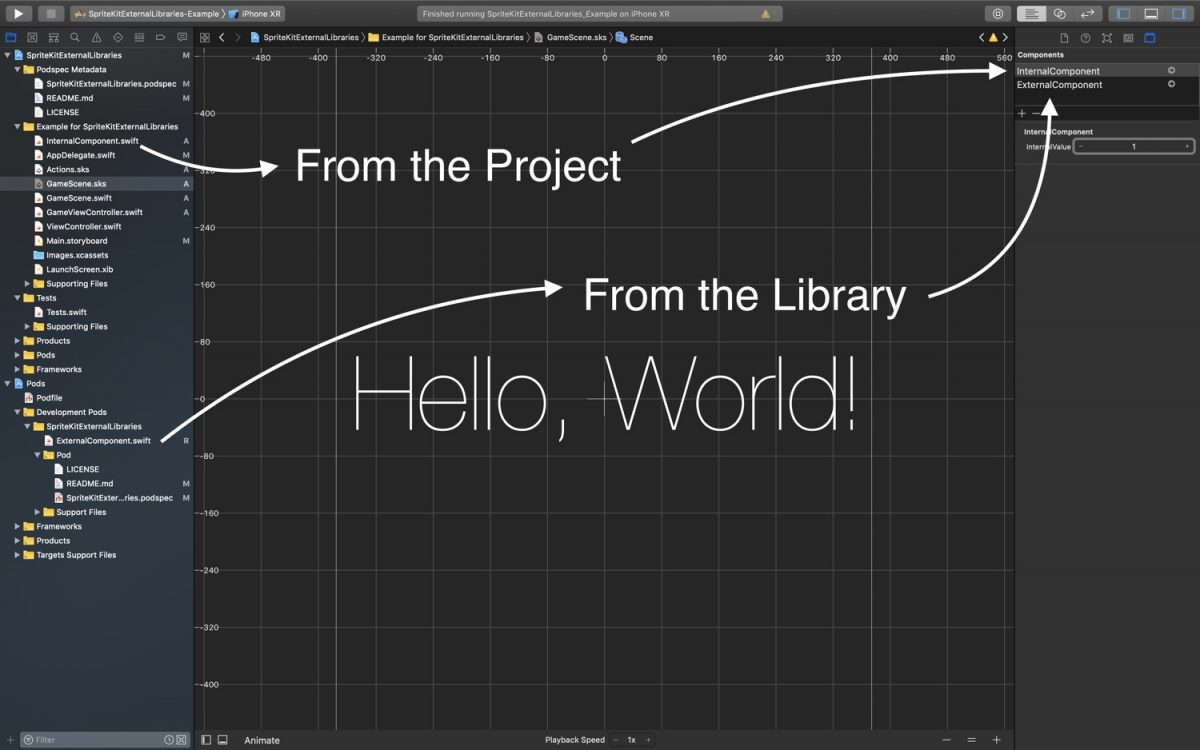Collapse the Development Pods folder

click(x=18, y=412)
